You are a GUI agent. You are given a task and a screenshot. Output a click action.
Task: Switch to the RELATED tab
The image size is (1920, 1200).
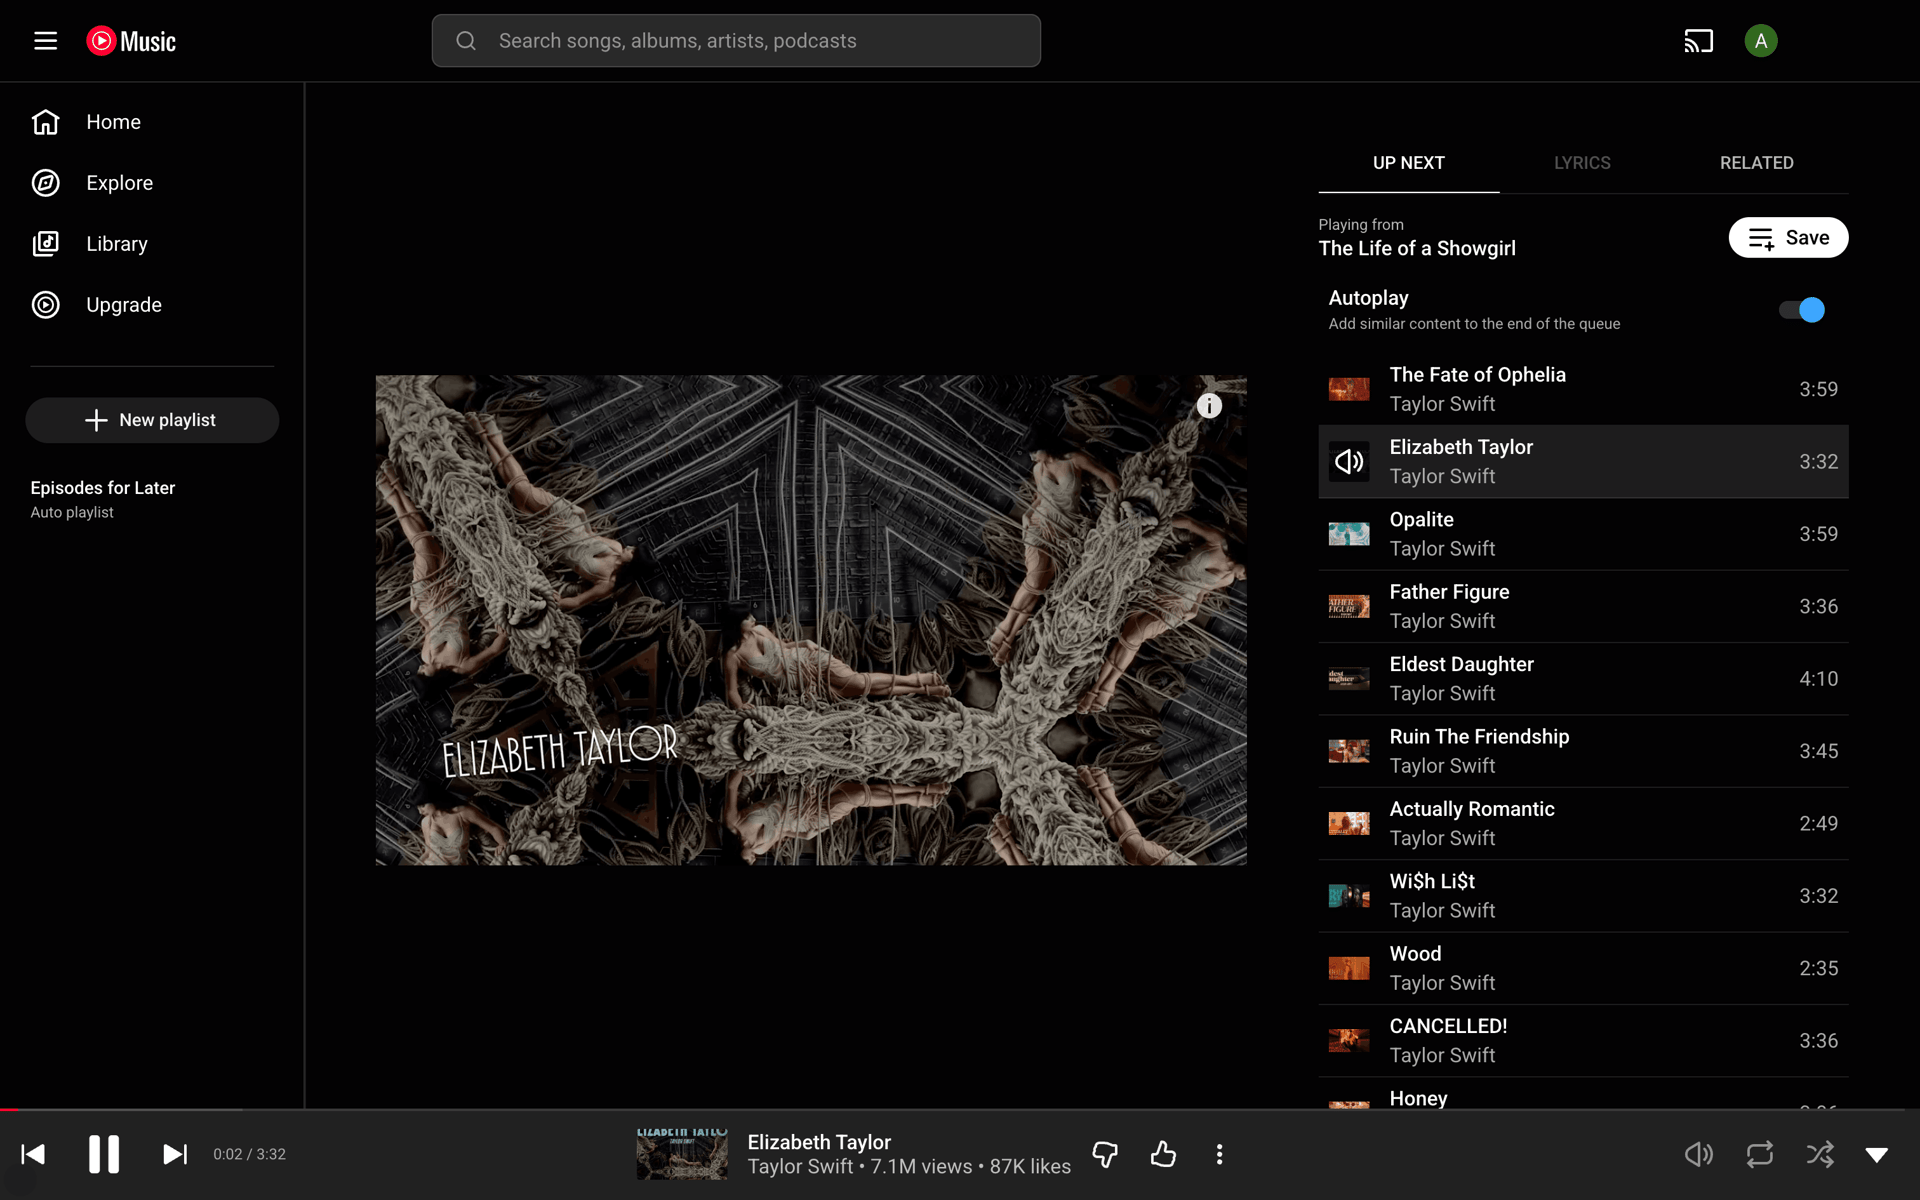click(x=1756, y=163)
